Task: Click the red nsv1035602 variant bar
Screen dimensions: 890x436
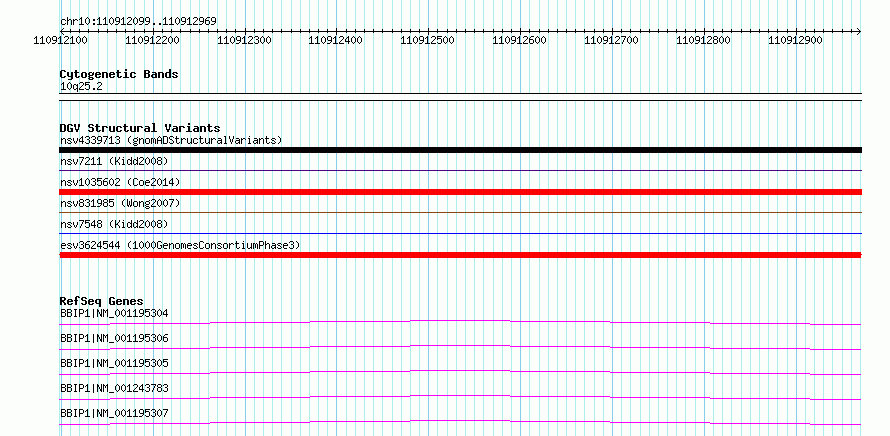Action: click(x=460, y=192)
